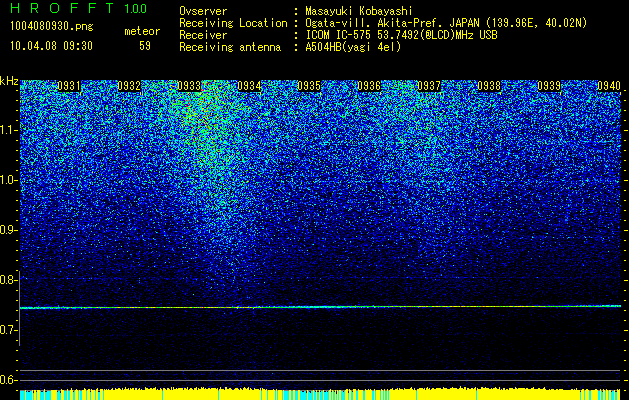The width and height of the screenshot is (629, 400).
Task: Click the 0.7 frequency axis label
Action: 8,330
